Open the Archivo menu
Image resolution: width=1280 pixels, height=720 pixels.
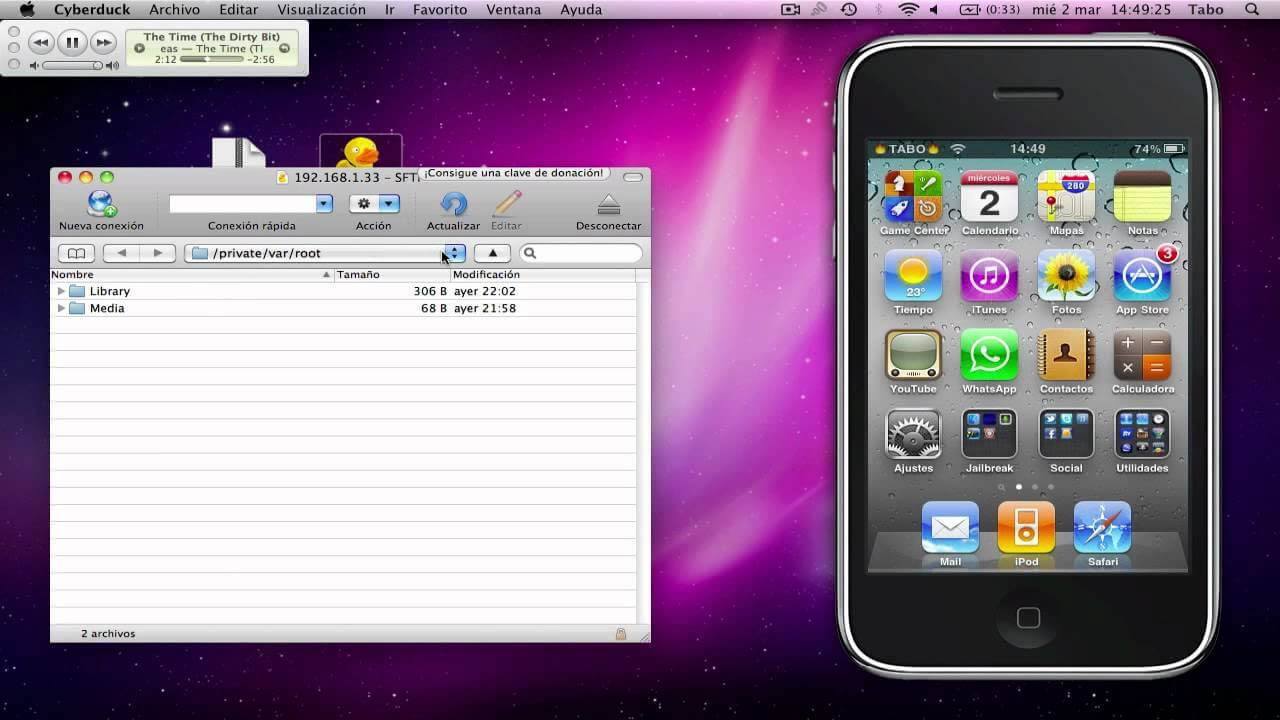pos(174,9)
